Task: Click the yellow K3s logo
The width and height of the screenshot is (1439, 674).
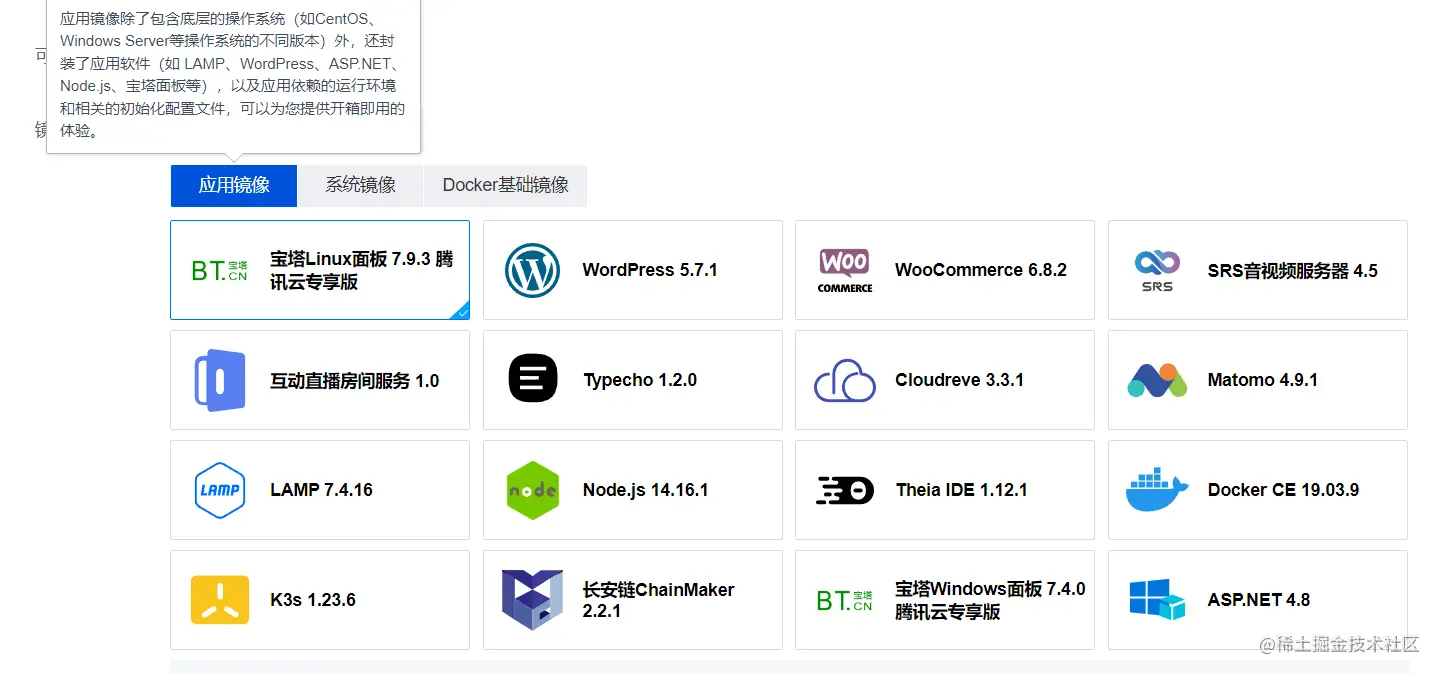Action: (219, 600)
